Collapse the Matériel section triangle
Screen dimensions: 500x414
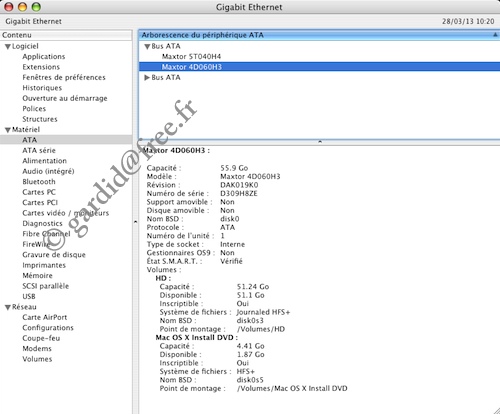8,130
